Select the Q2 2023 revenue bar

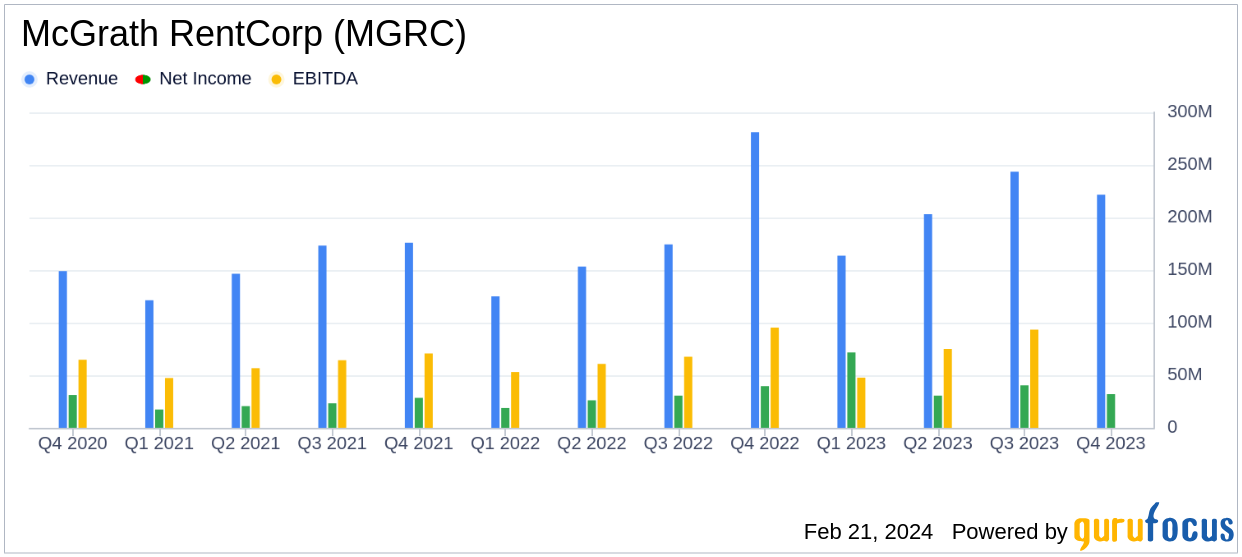[x=928, y=321]
